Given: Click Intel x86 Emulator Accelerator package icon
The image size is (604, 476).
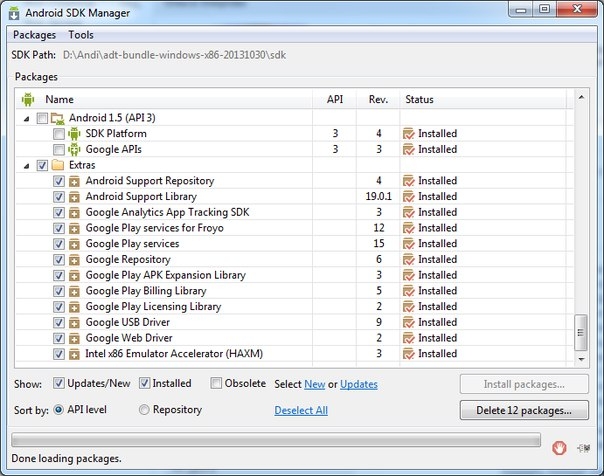Looking at the screenshot, I should click(74, 354).
